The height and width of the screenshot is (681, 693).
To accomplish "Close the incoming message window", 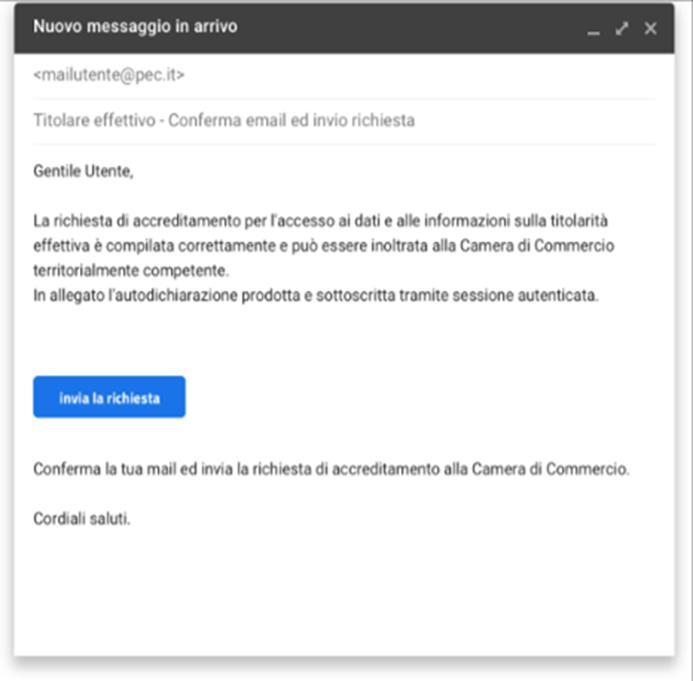I will pyautogui.click(x=650, y=29).
